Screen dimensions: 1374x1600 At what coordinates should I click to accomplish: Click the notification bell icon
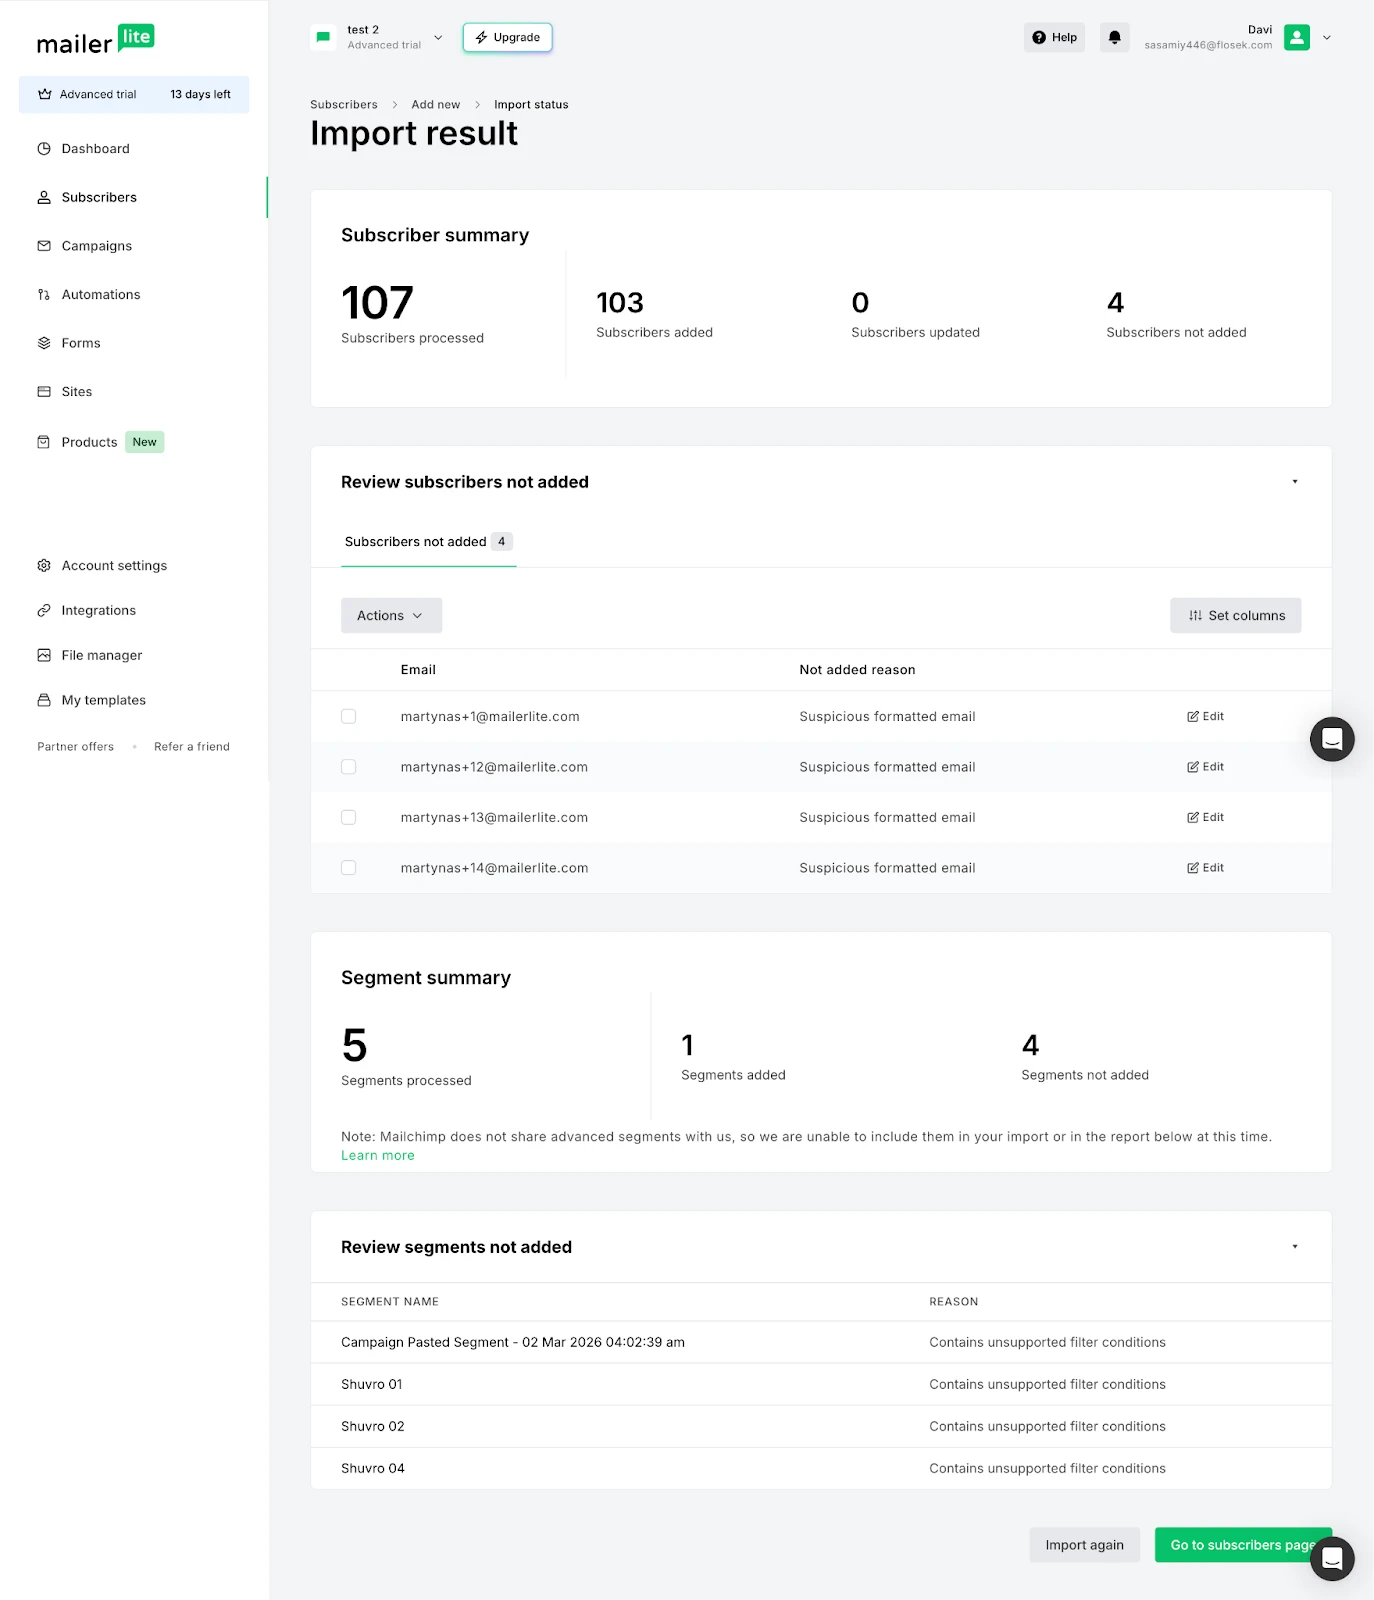click(1114, 38)
